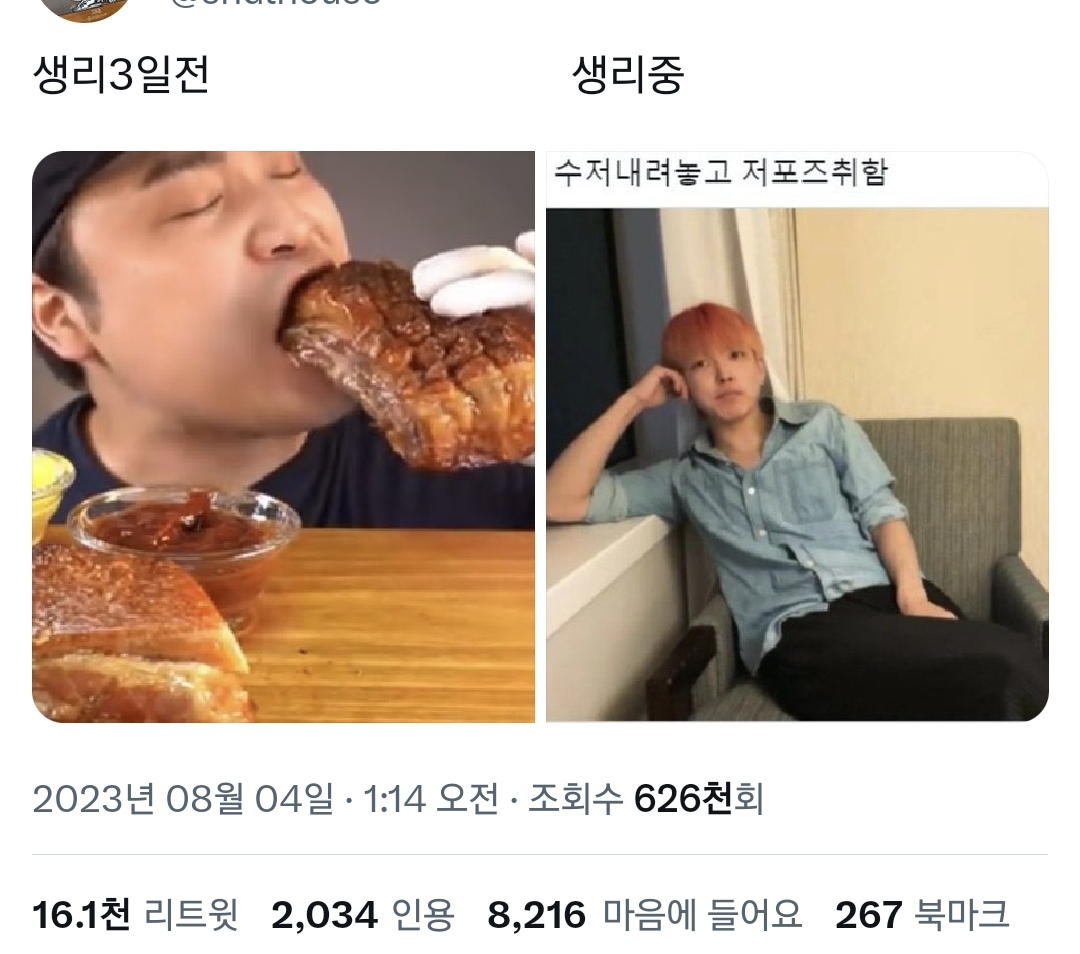
Task: Click the 리트윗 label
Action: pyautogui.click(x=191, y=915)
